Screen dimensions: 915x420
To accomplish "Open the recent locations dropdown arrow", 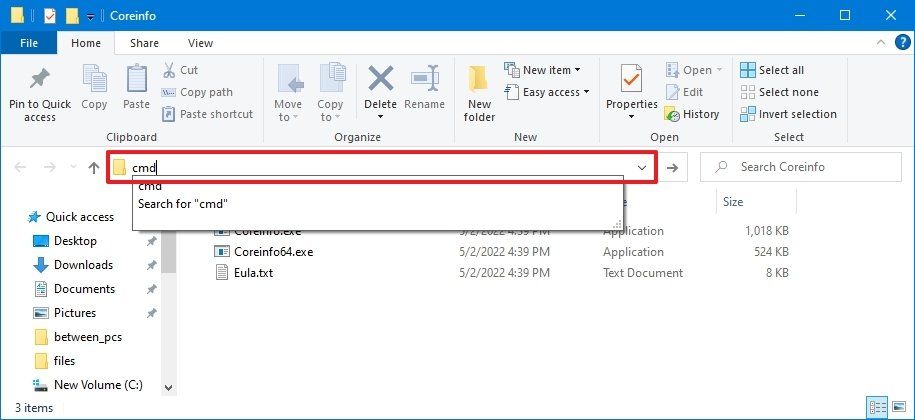I will tap(73, 168).
